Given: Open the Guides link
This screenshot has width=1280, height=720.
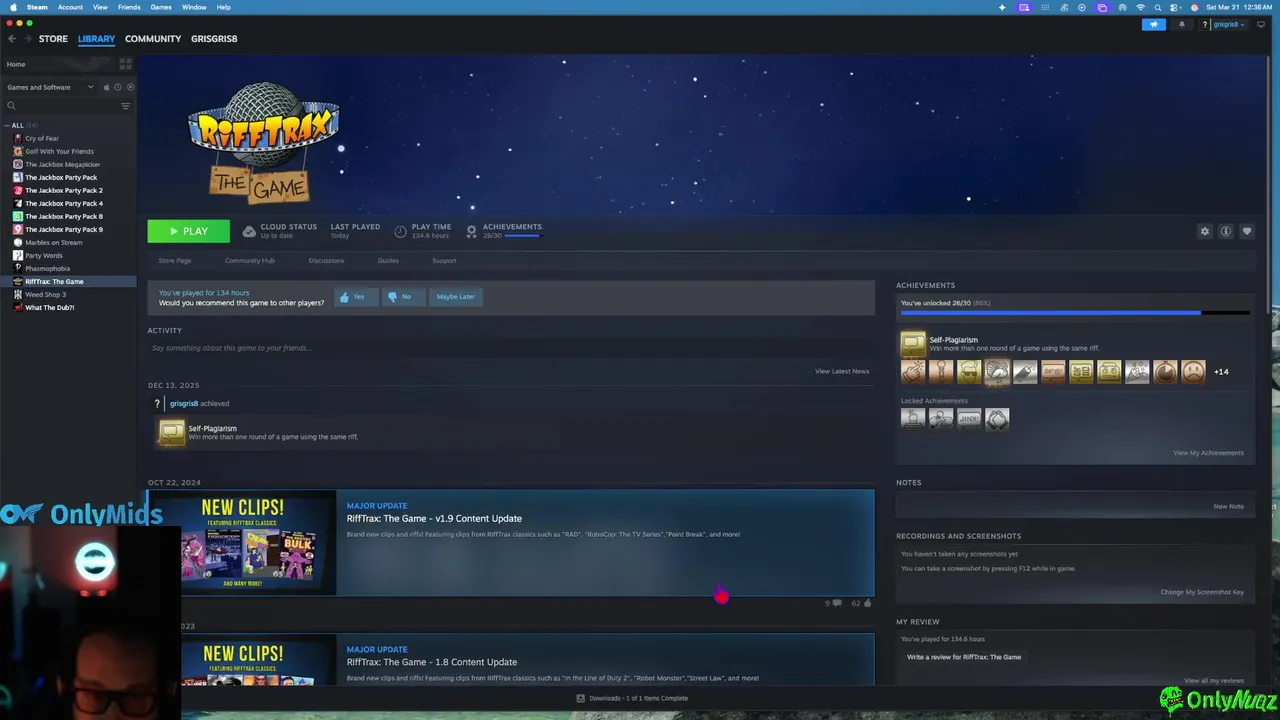Looking at the screenshot, I should [388, 261].
